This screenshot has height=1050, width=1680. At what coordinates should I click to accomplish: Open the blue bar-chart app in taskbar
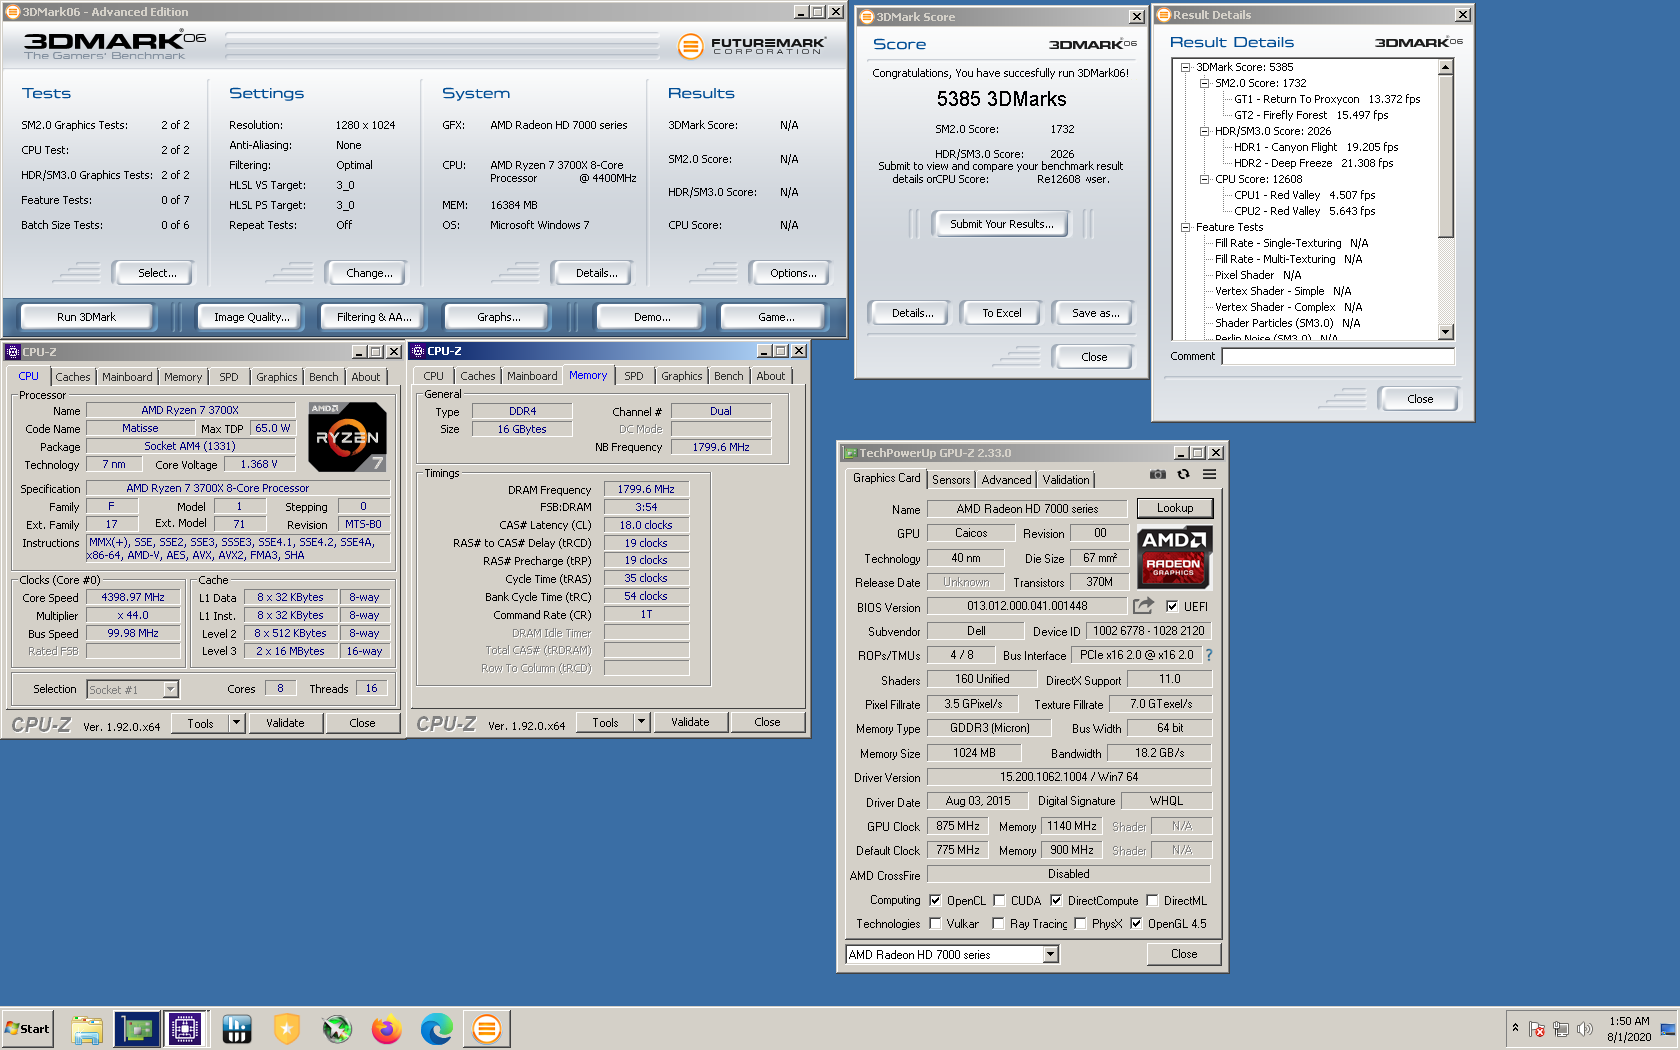(x=237, y=1029)
